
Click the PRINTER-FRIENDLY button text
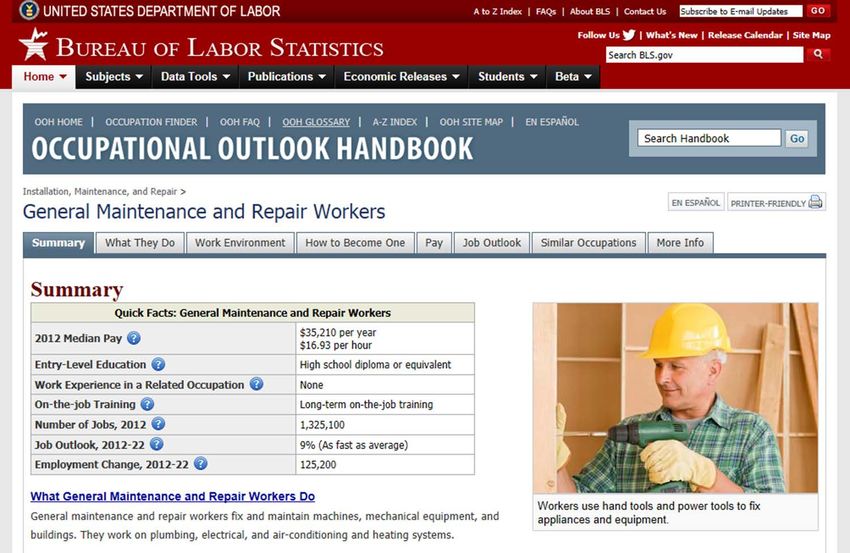768,204
